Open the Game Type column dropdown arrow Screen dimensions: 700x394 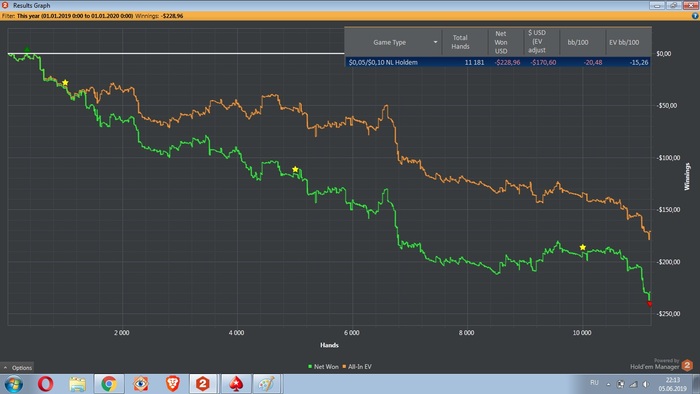click(x=435, y=42)
